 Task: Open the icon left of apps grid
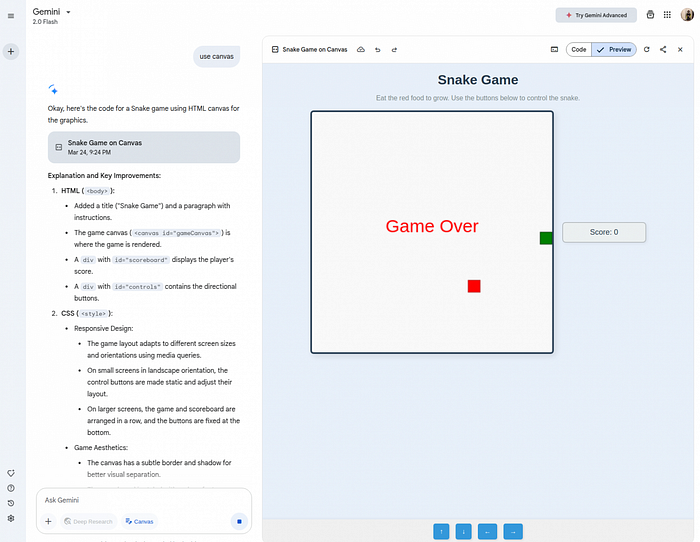pyautogui.click(x=650, y=15)
